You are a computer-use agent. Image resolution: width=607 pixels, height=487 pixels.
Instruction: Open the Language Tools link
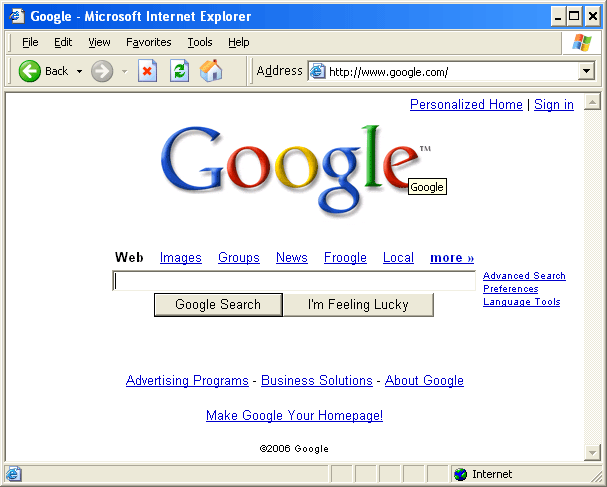521,302
